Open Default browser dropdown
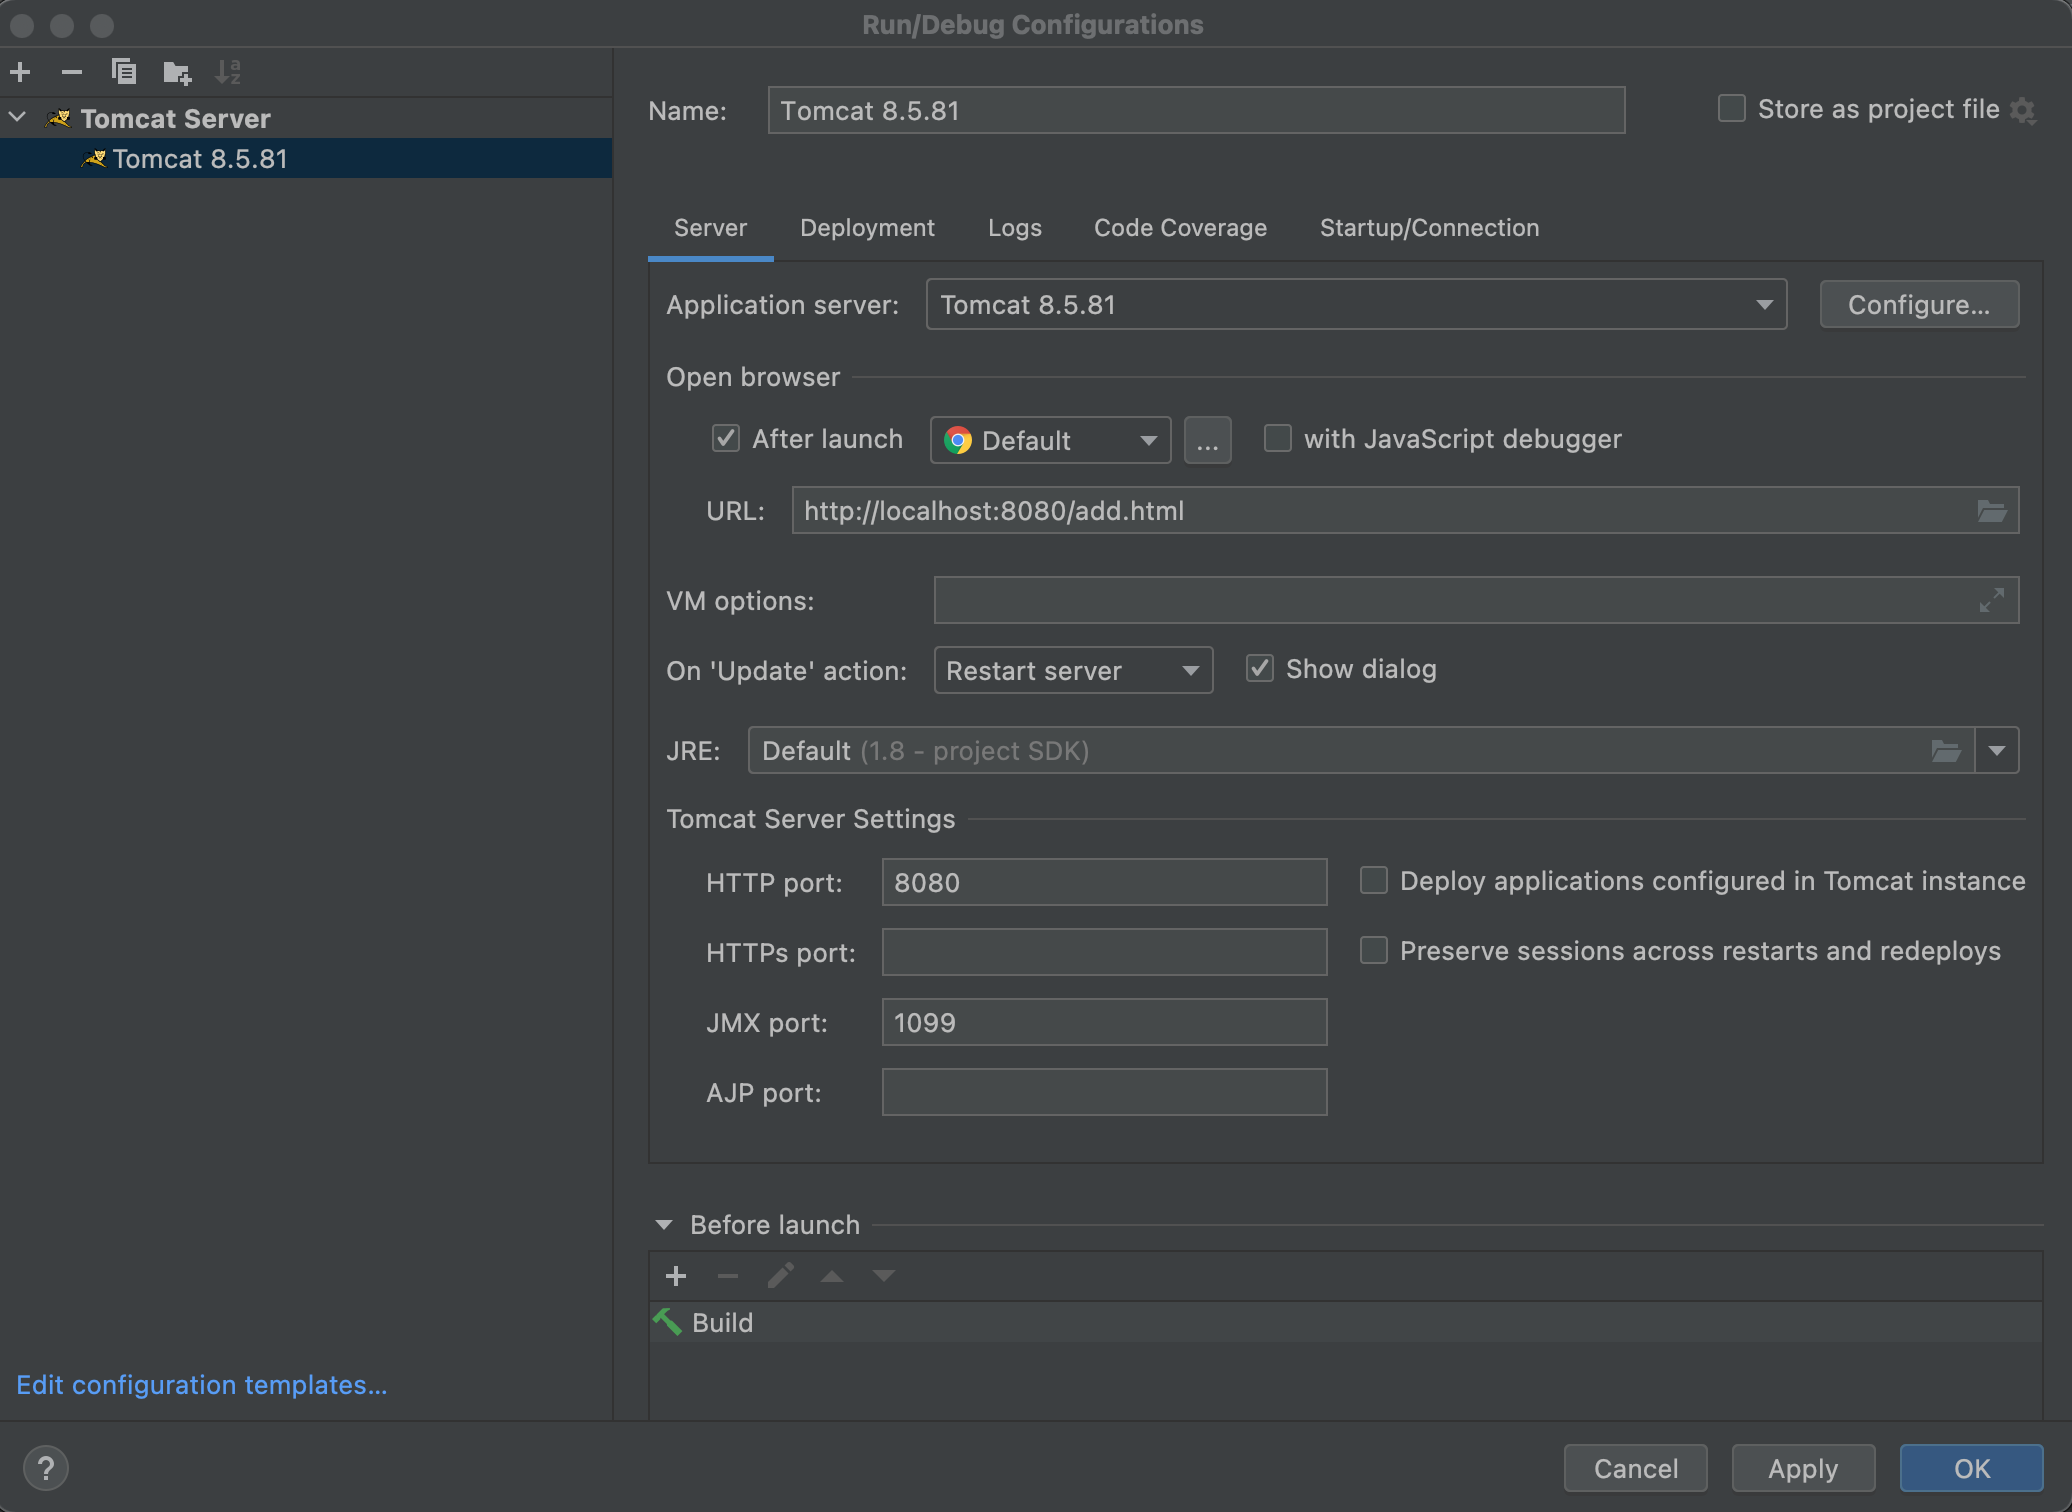This screenshot has width=2072, height=1512. (1050, 440)
